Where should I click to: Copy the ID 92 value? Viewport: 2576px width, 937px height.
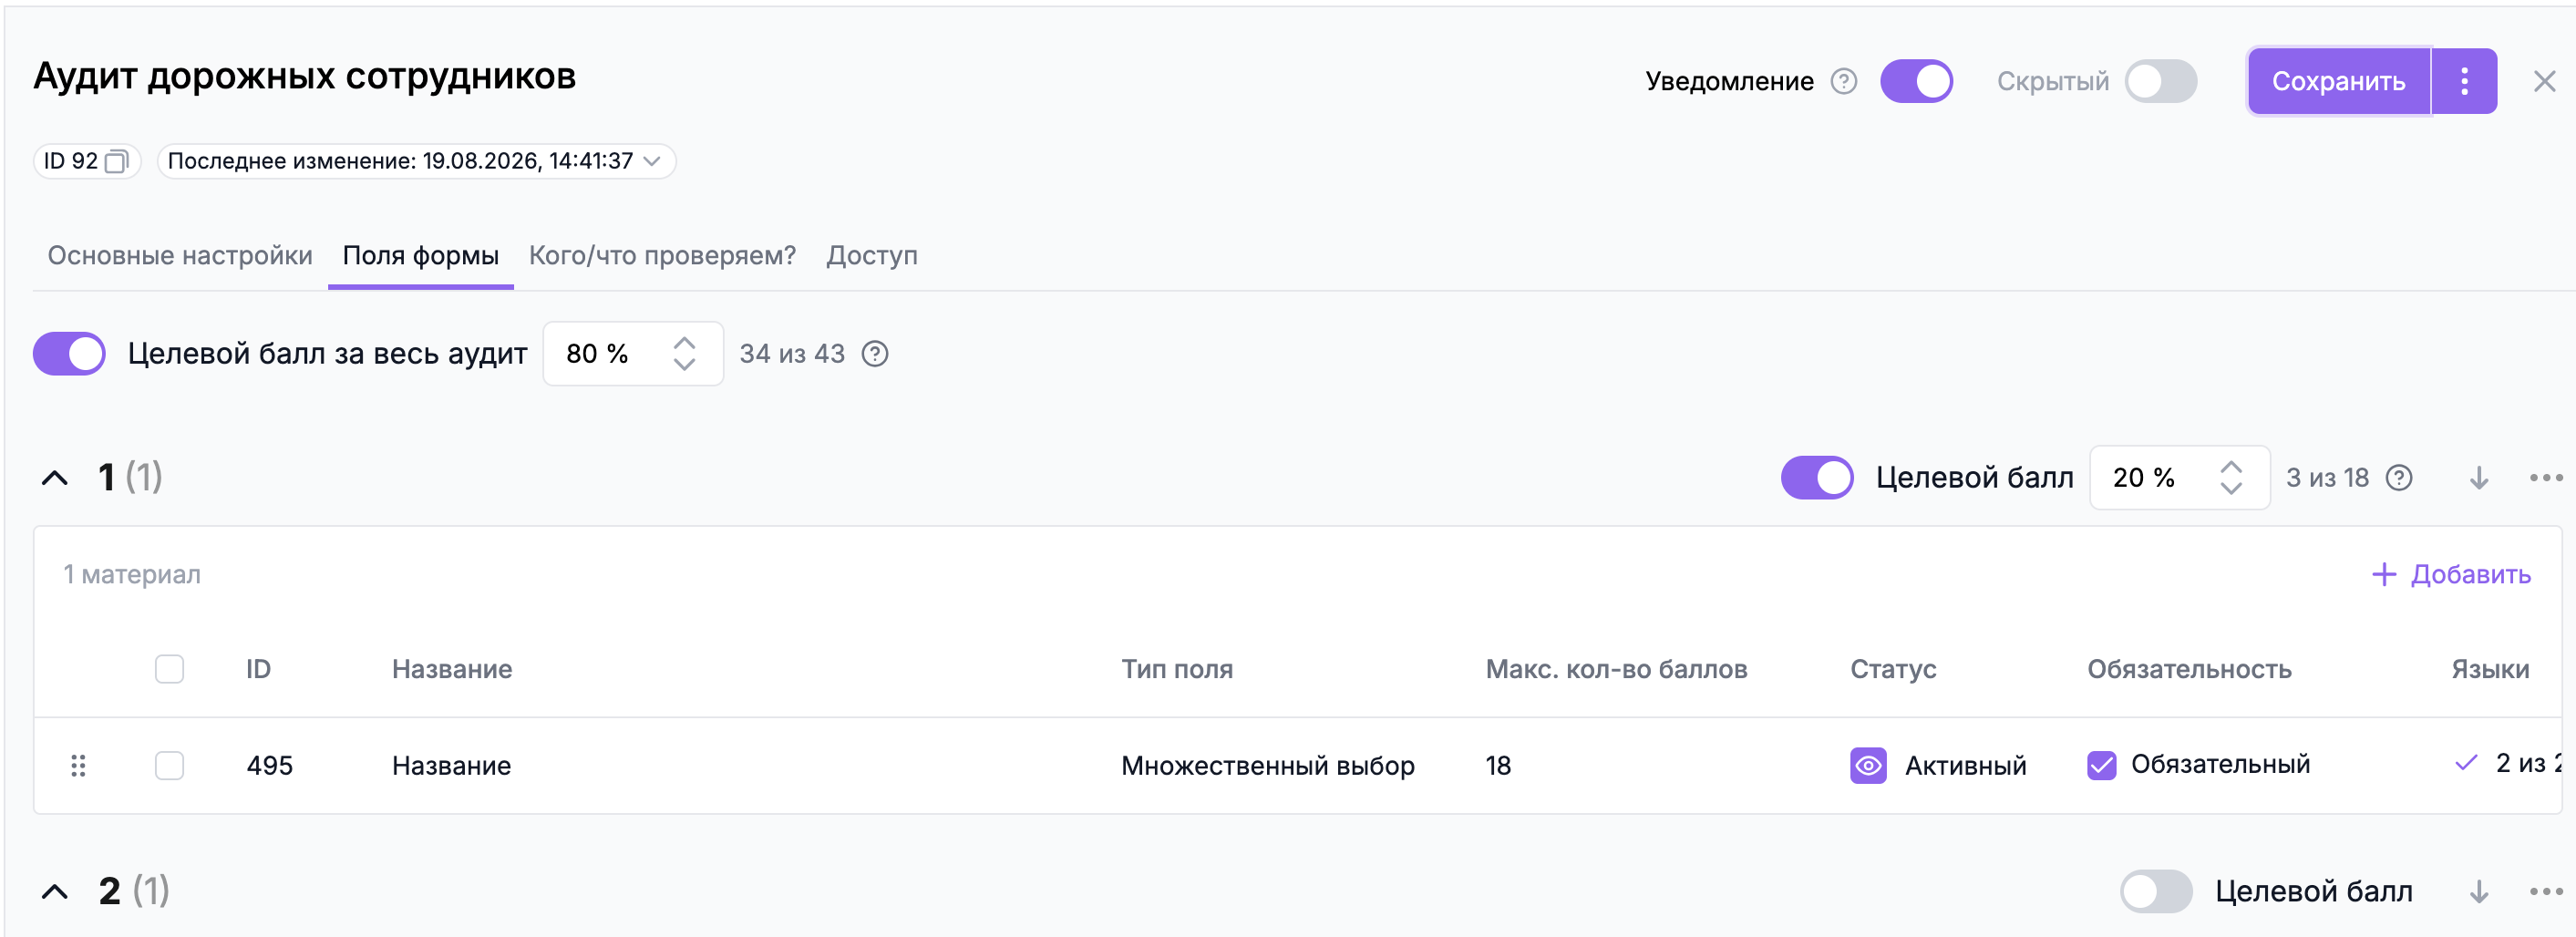[x=116, y=161]
